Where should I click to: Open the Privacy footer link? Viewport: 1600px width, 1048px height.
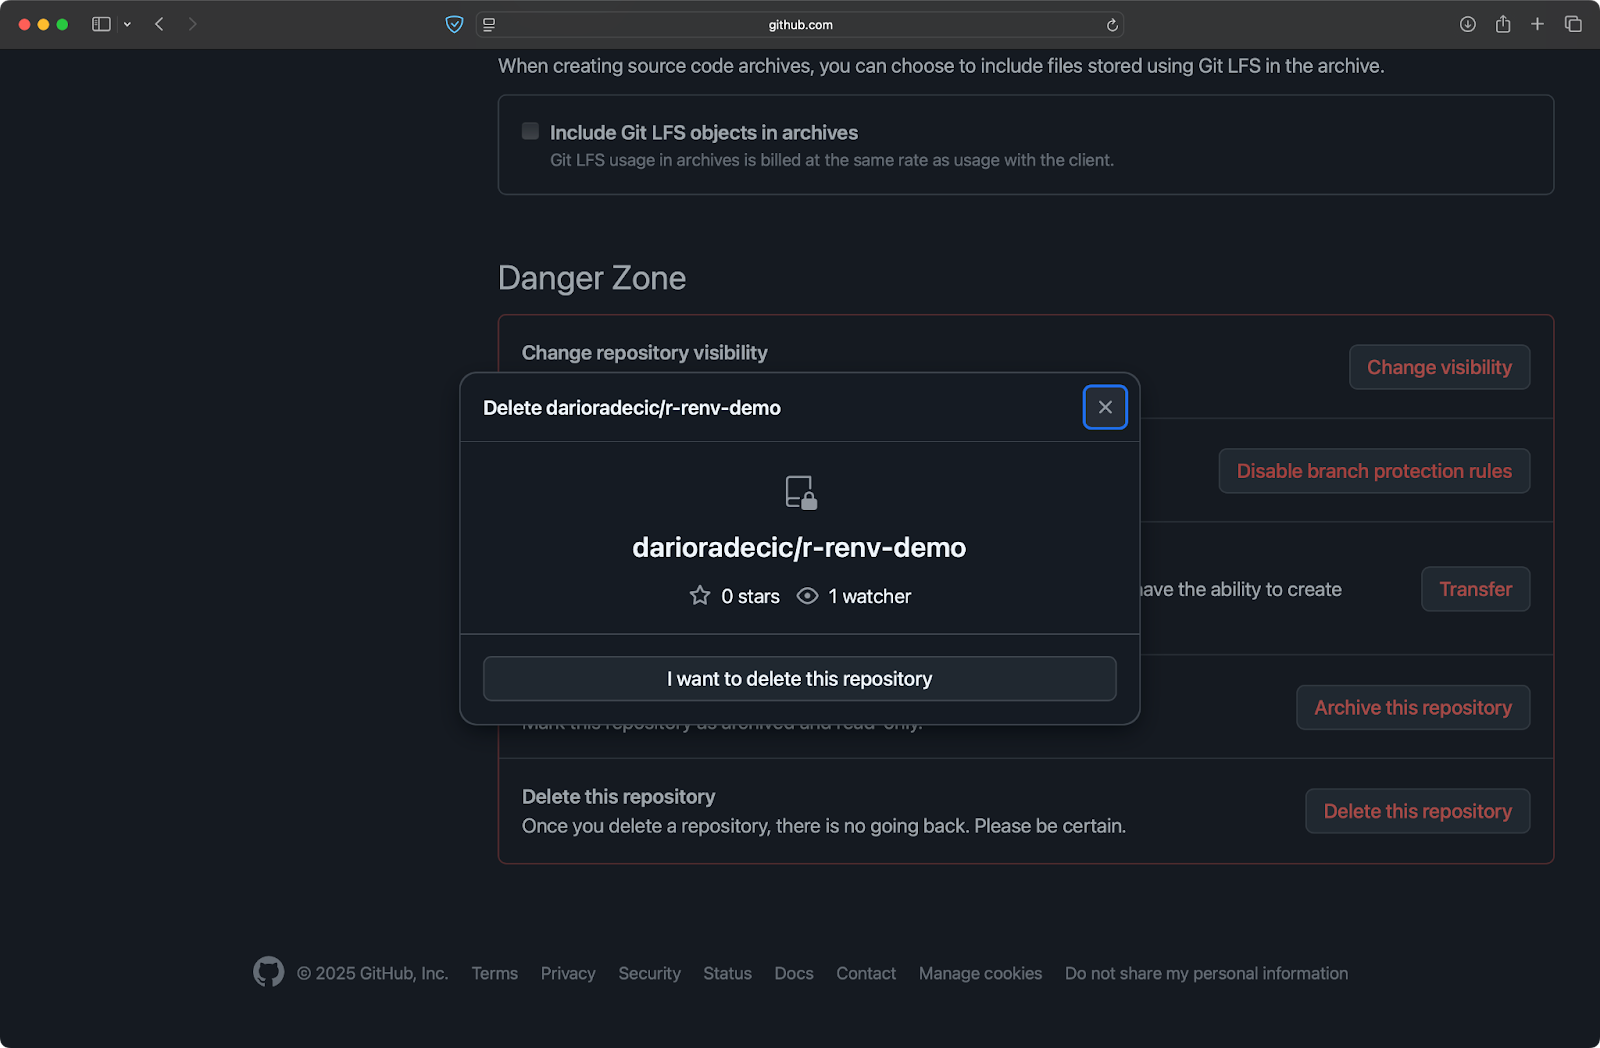click(x=568, y=973)
